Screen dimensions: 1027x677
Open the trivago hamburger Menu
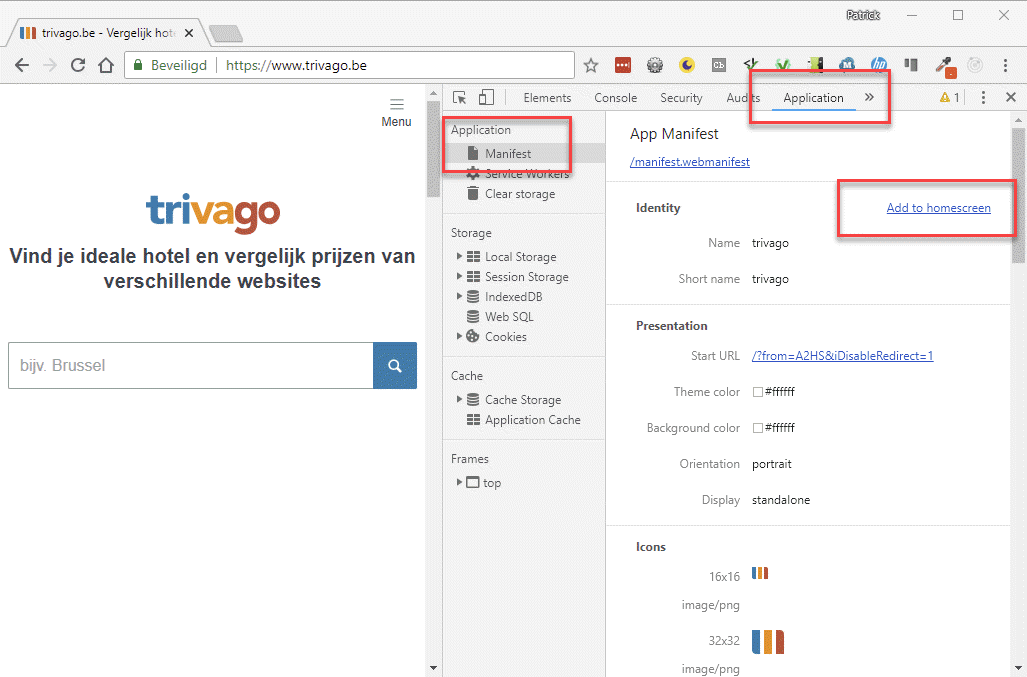tap(396, 111)
